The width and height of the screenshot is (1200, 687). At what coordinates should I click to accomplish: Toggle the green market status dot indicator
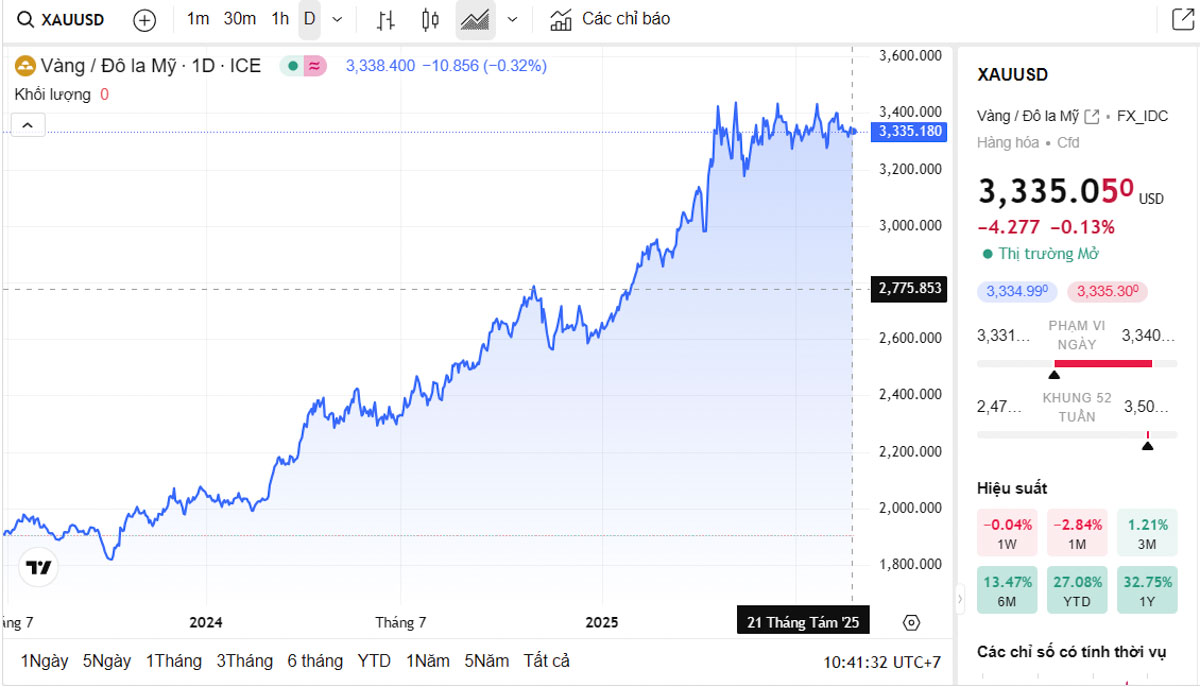point(292,66)
